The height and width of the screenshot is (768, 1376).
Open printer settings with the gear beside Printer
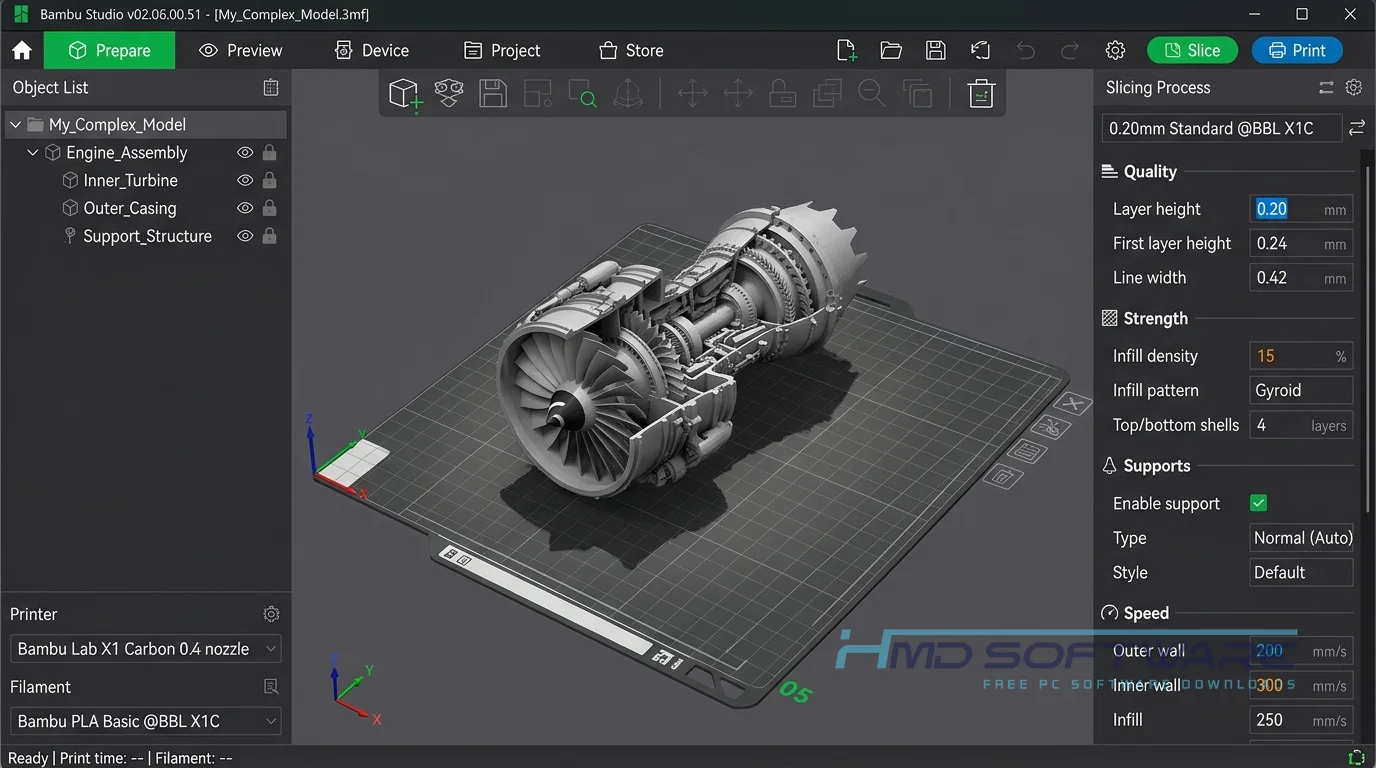click(271, 614)
